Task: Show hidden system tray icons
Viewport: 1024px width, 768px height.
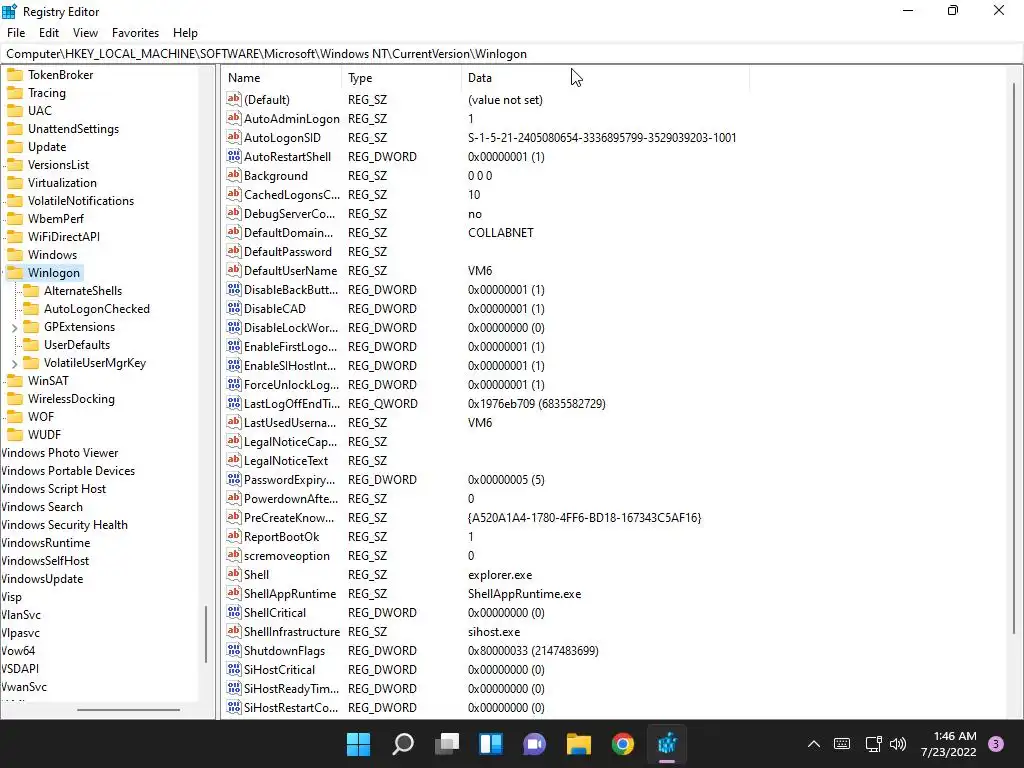Action: (814, 744)
